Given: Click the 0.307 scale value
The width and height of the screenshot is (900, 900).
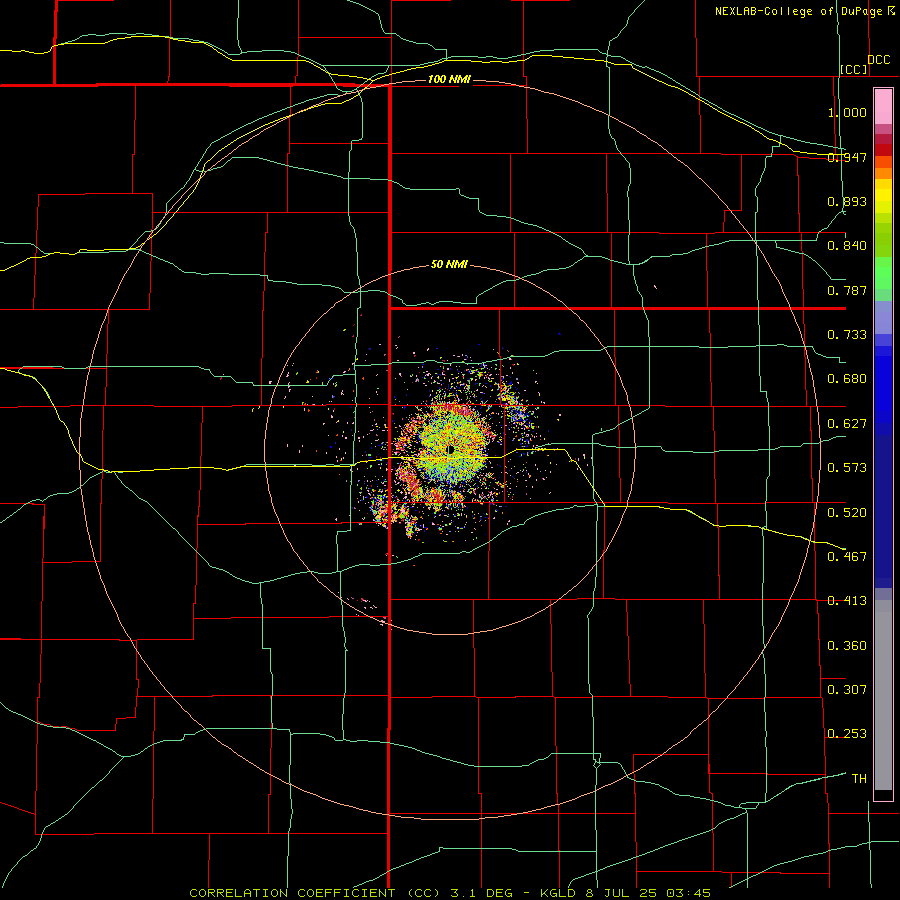Looking at the screenshot, I should (x=847, y=690).
